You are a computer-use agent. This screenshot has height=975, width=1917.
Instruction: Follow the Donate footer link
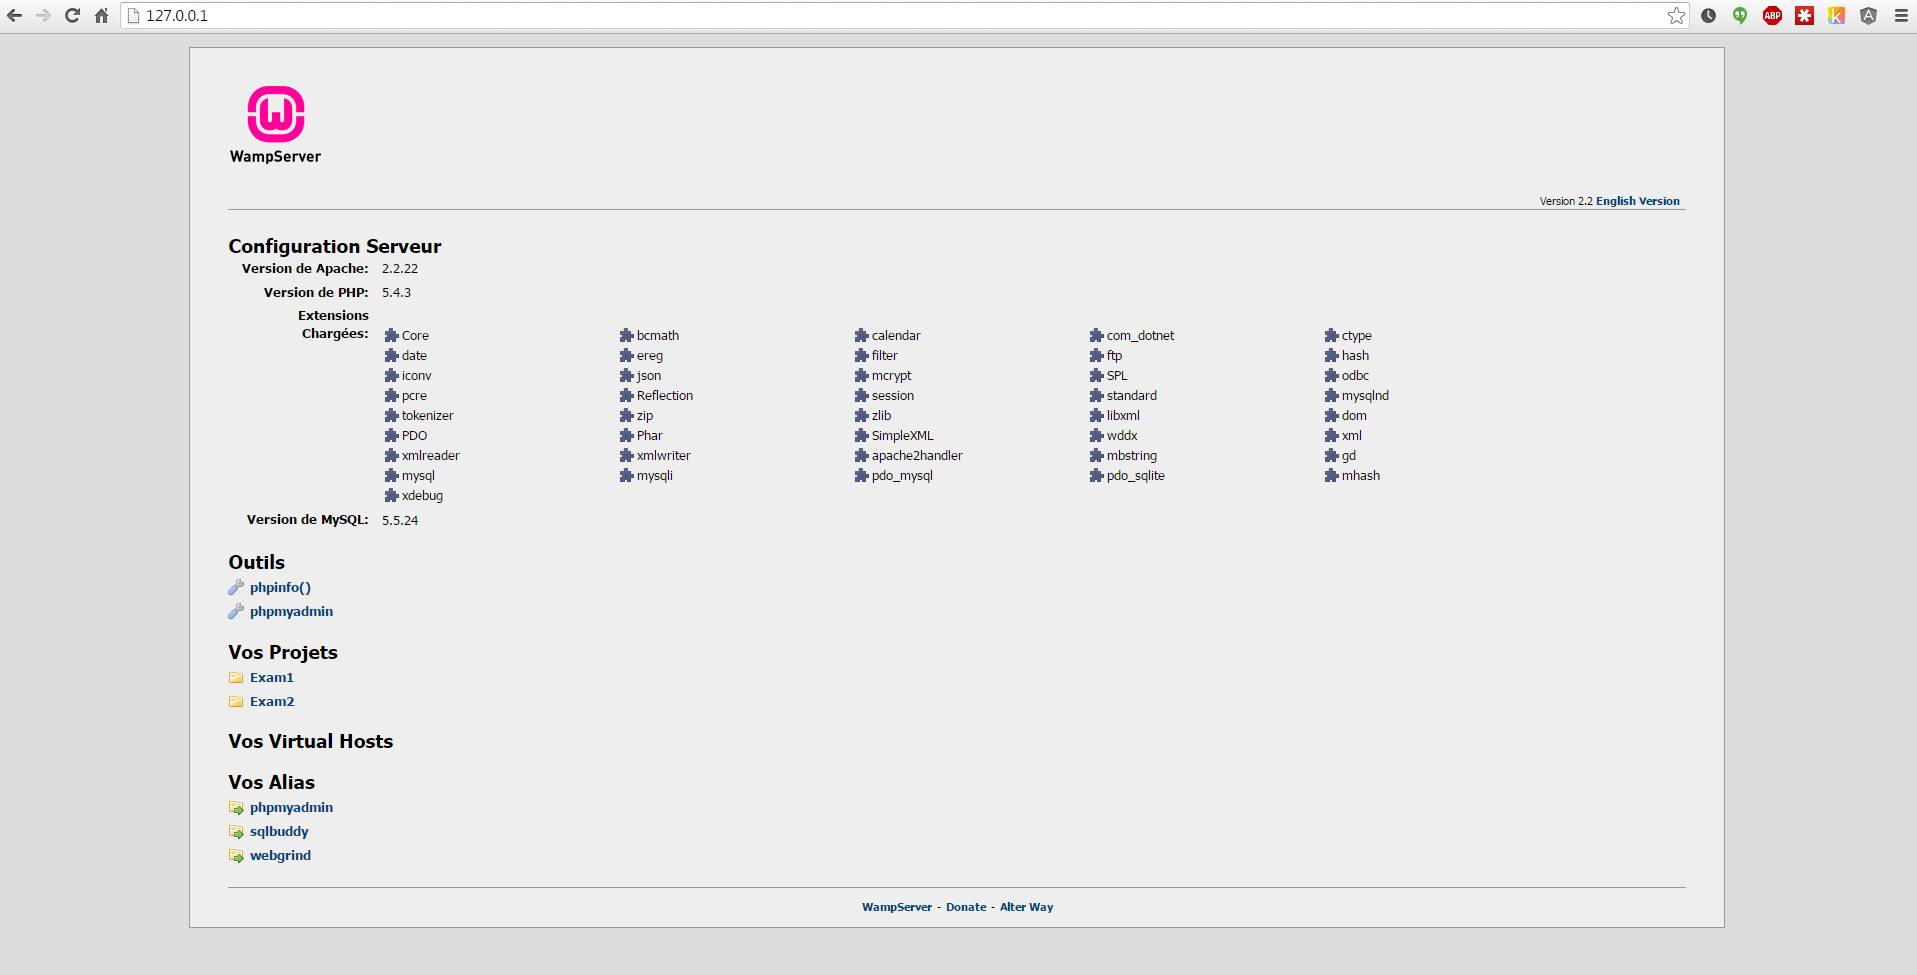(966, 908)
